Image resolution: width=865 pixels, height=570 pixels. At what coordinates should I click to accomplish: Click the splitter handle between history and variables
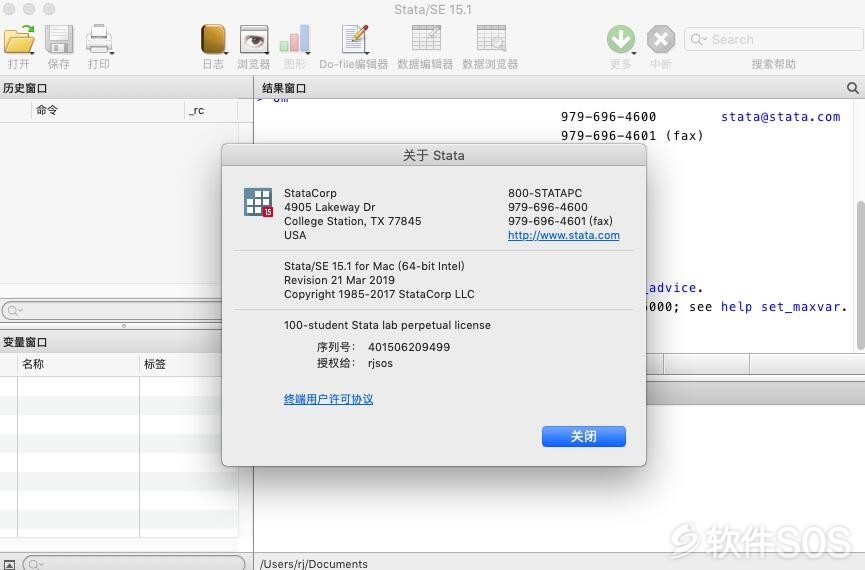(124, 326)
